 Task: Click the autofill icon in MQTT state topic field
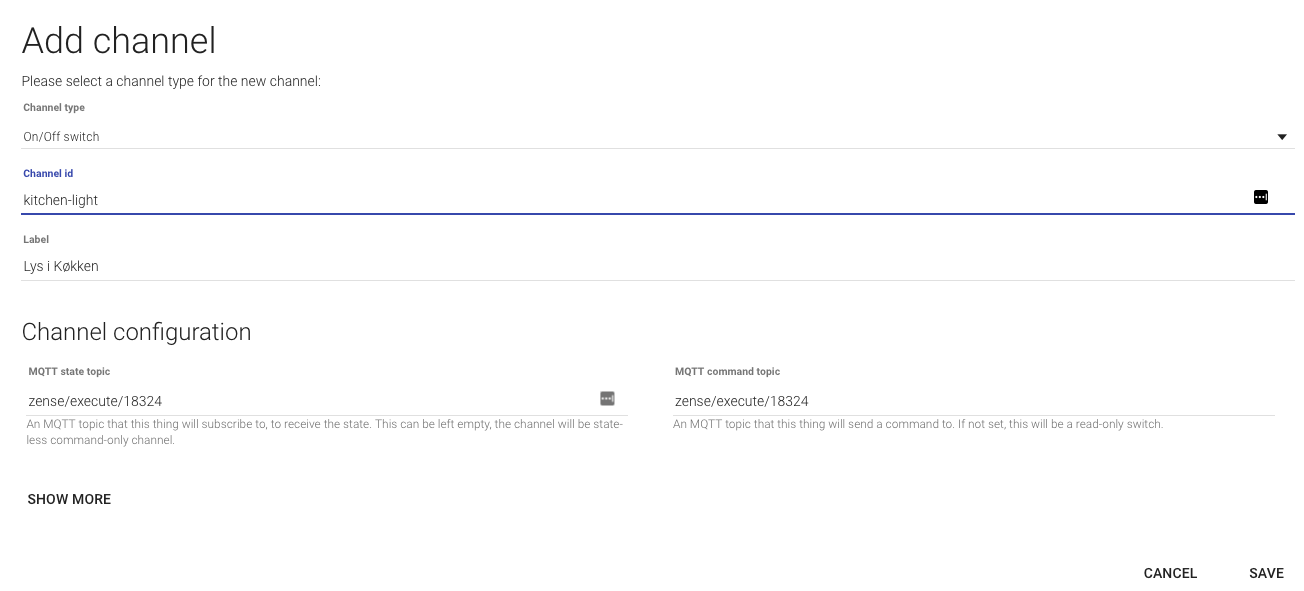tap(607, 399)
